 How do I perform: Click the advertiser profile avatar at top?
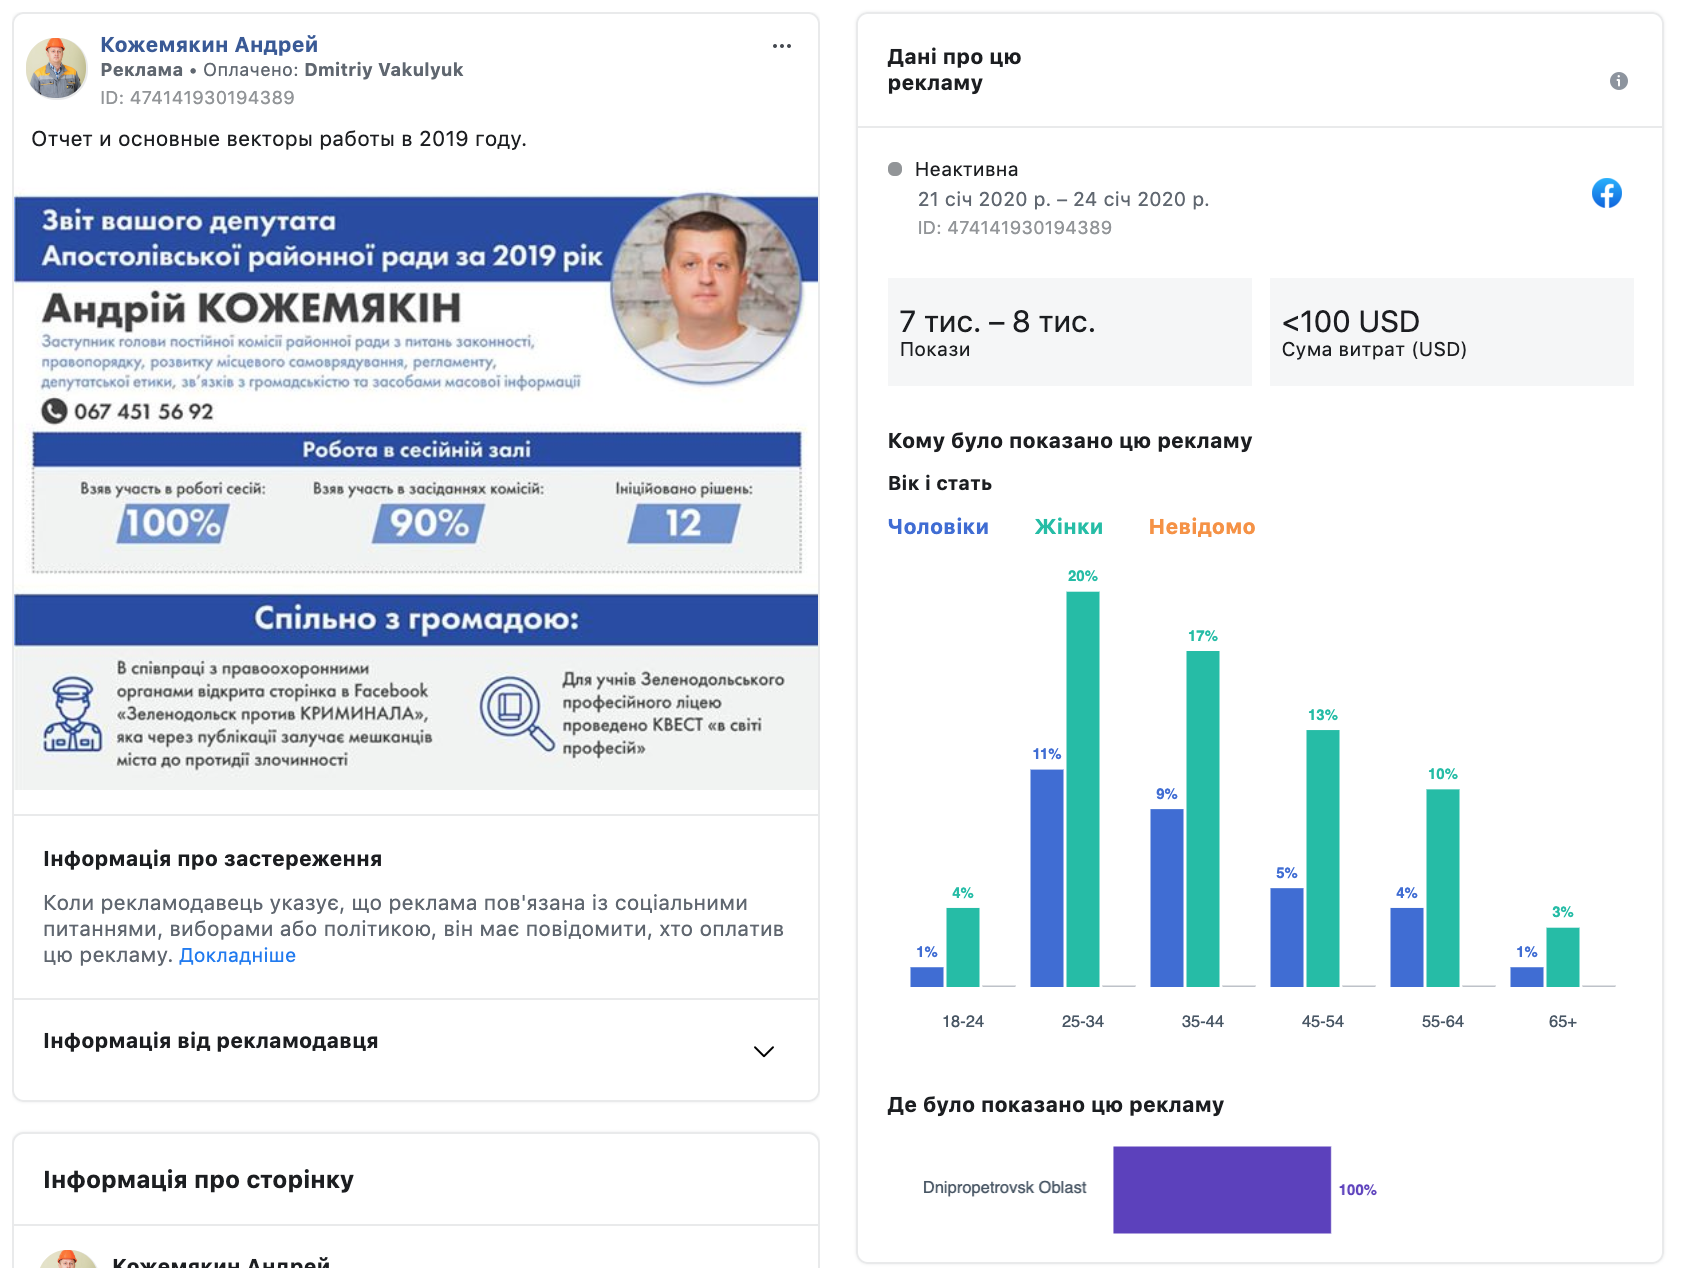56,69
